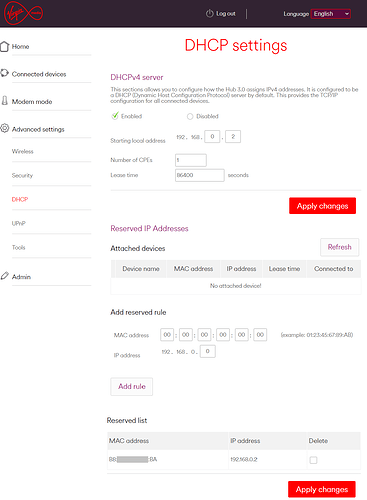The image size is (367, 500).
Task: Click the DHCPv4 server heading
Action: (137, 77)
